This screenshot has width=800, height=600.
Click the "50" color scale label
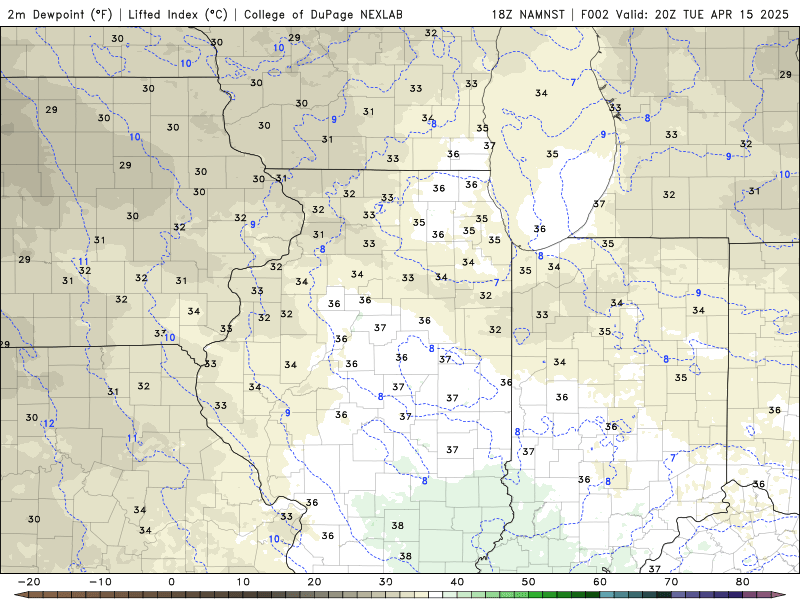click(x=529, y=582)
